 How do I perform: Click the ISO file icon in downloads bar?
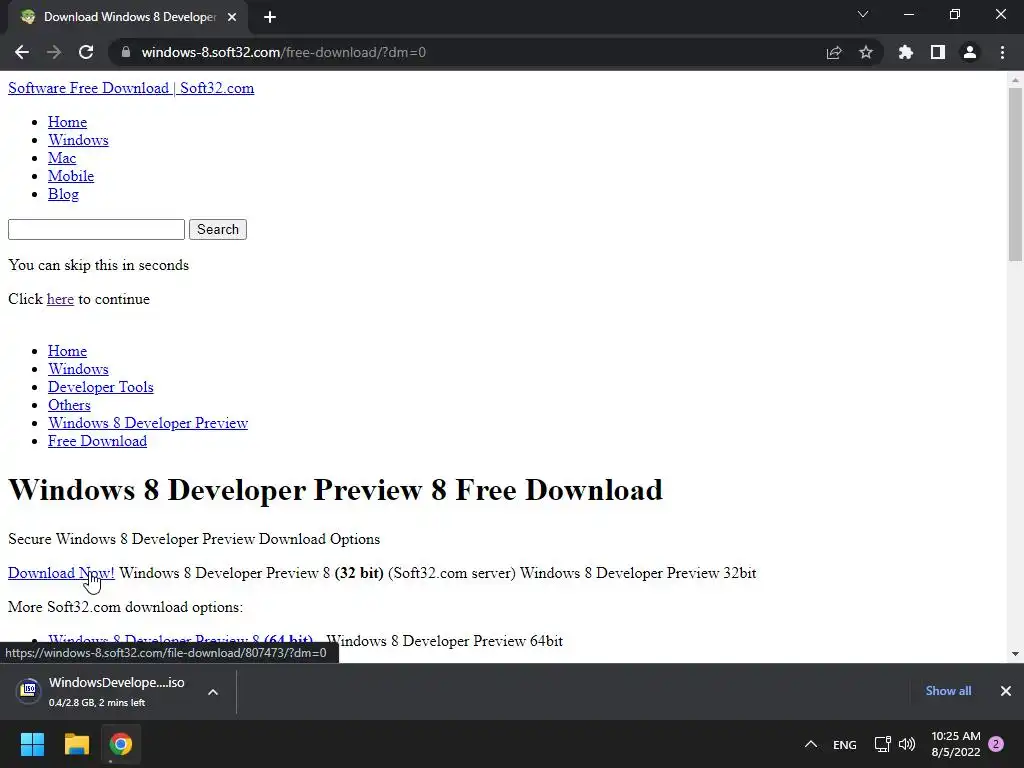pos(29,690)
